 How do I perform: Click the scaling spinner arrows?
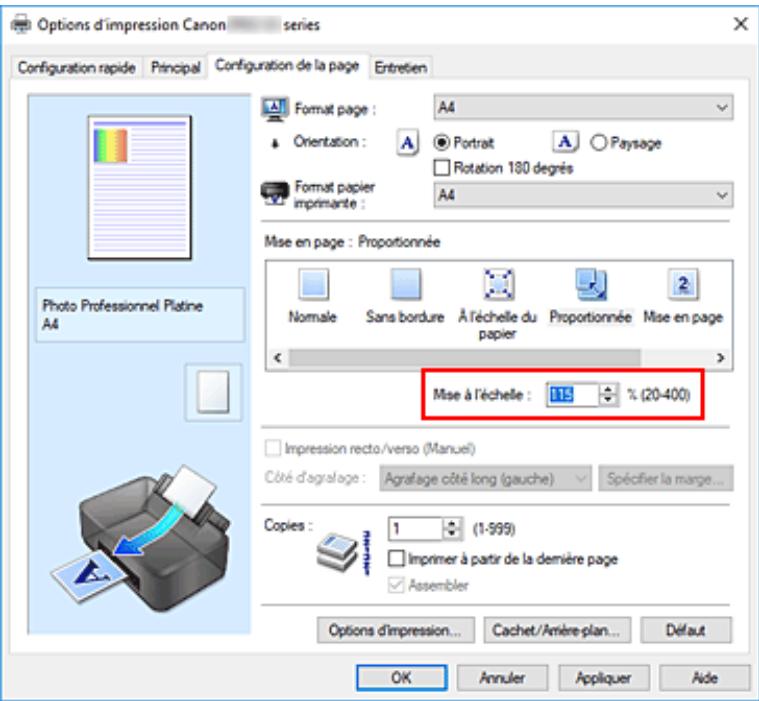(608, 395)
